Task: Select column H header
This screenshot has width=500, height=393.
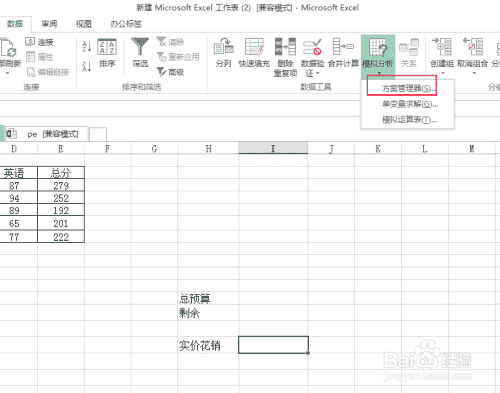Action: pos(208,148)
